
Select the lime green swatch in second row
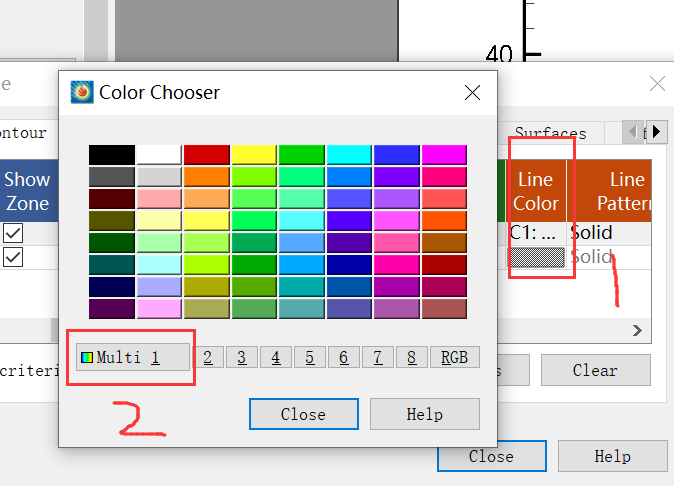254,177
